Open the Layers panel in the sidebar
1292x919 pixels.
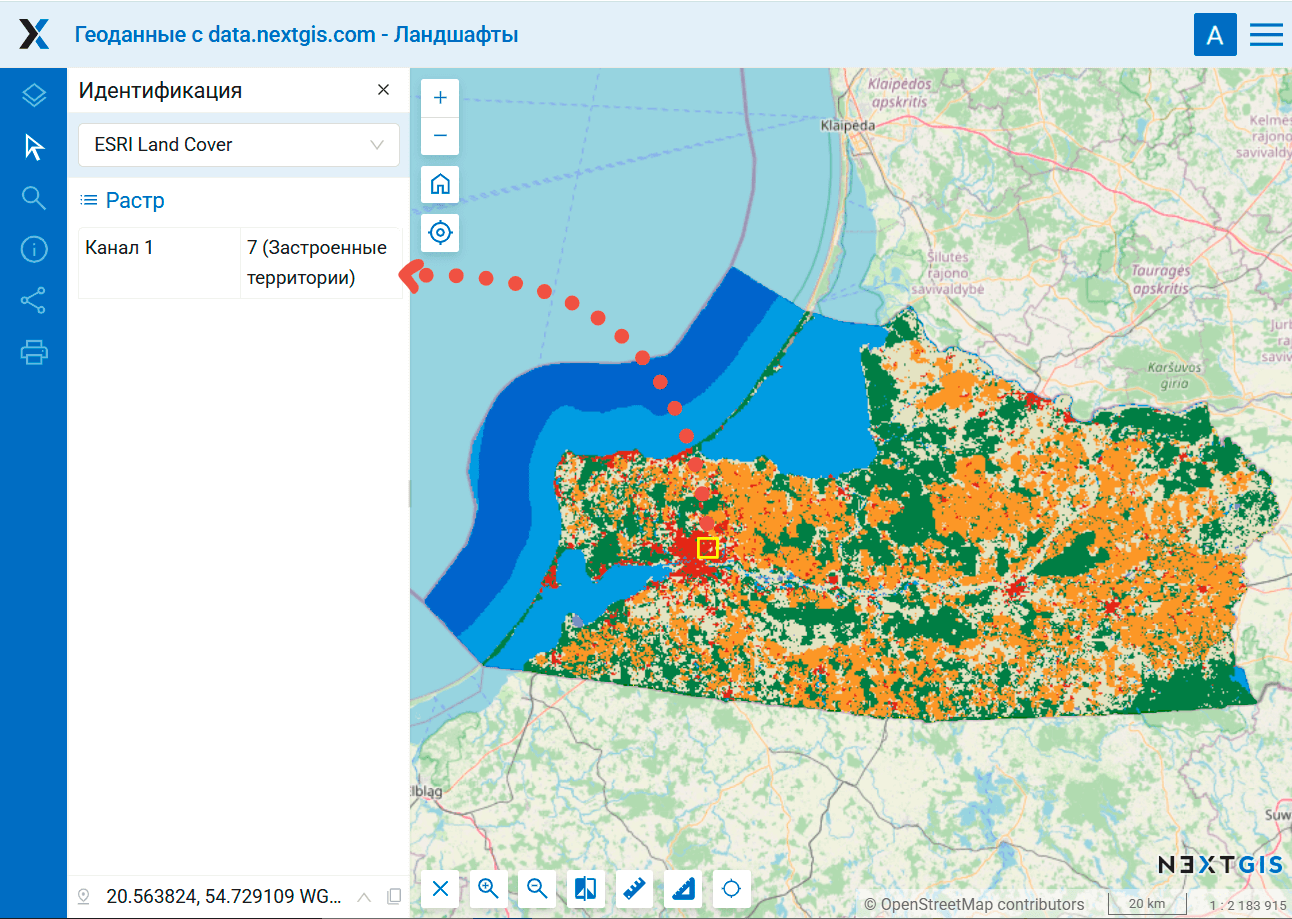point(34,96)
